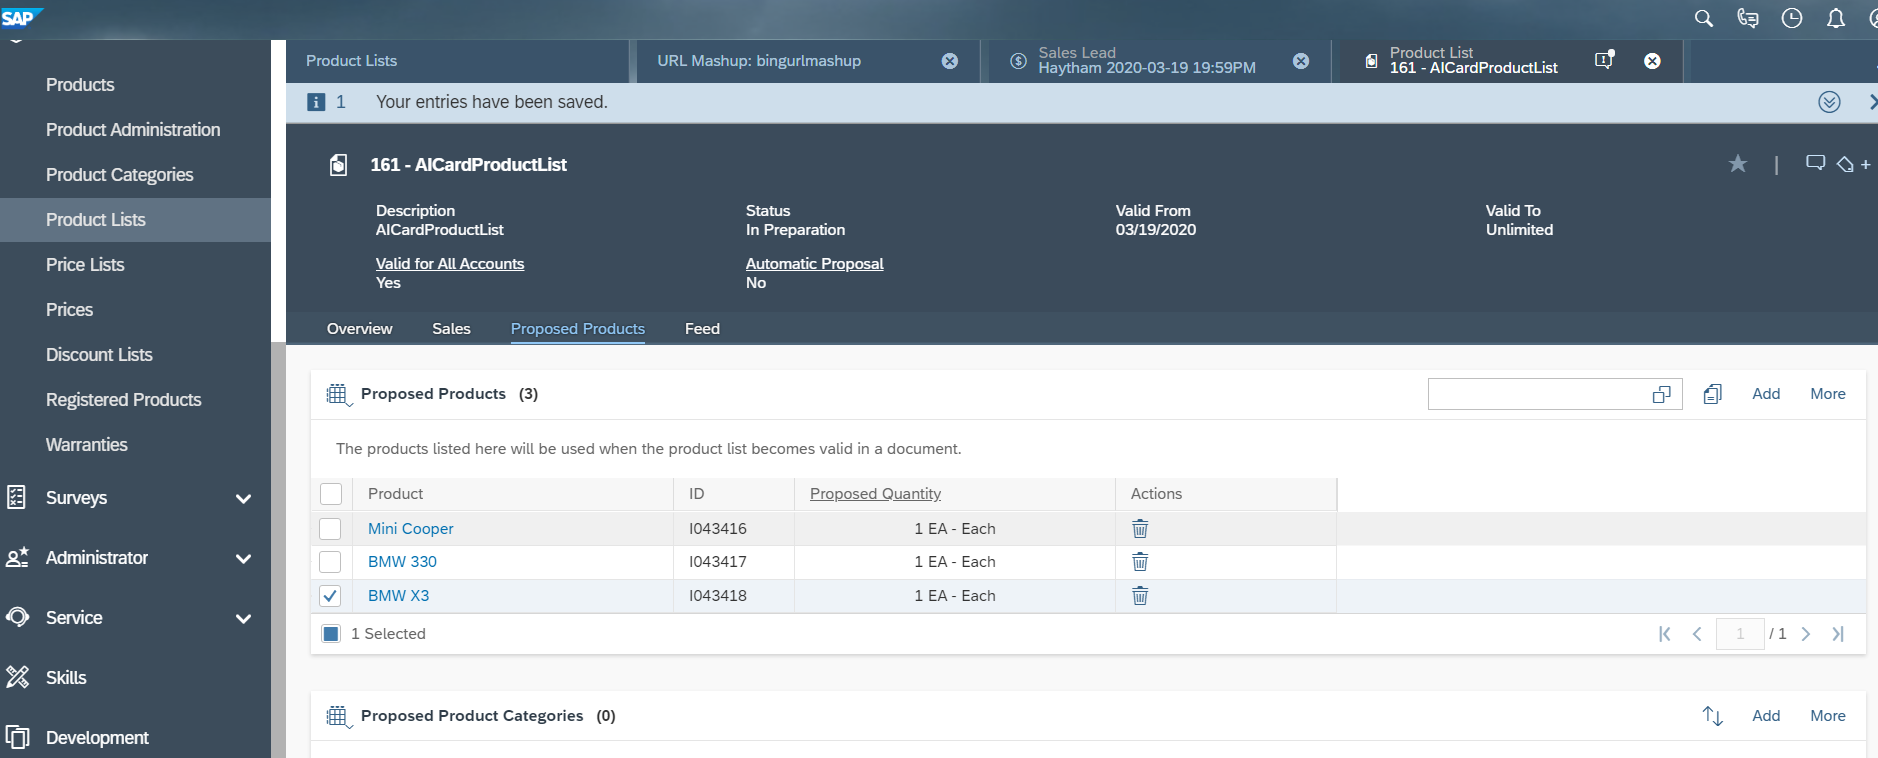1878x758 pixels.
Task: Click the new-window icon on Product List tab
Action: click(1604, 60)
